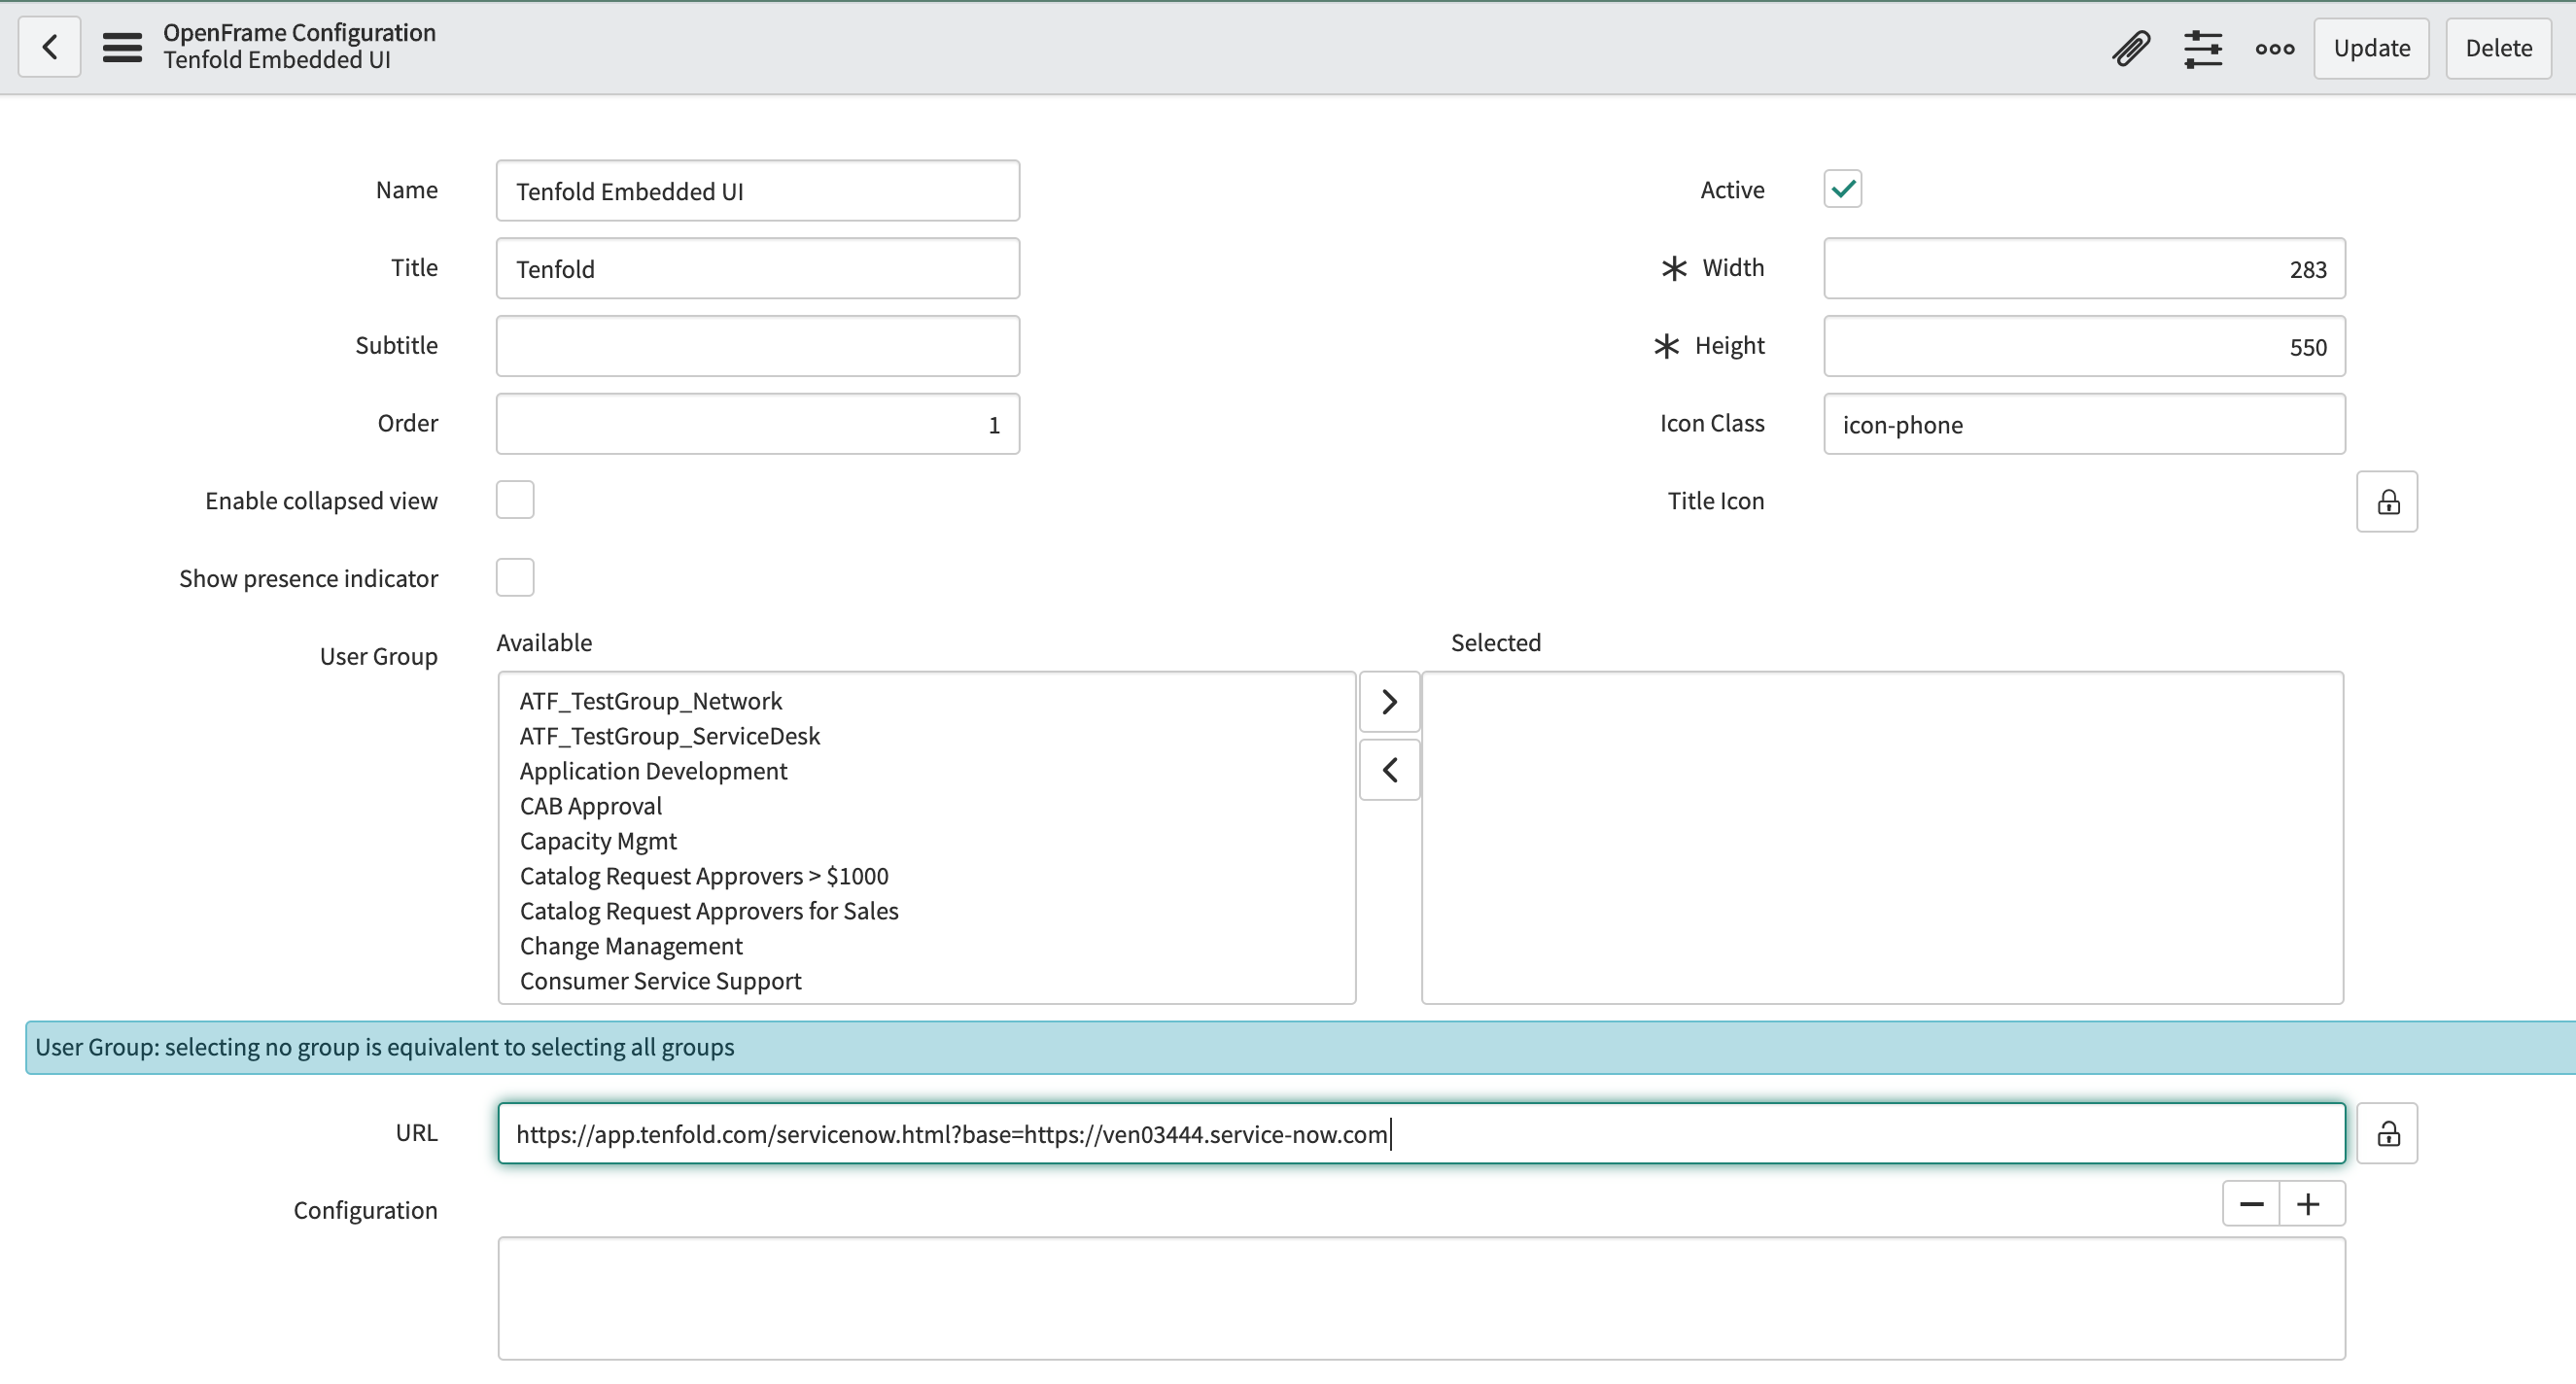This screenshot has width=2576, height=1384.
Task: Click the Icon Class field showing icon-phone
Action: (2083, 424)
